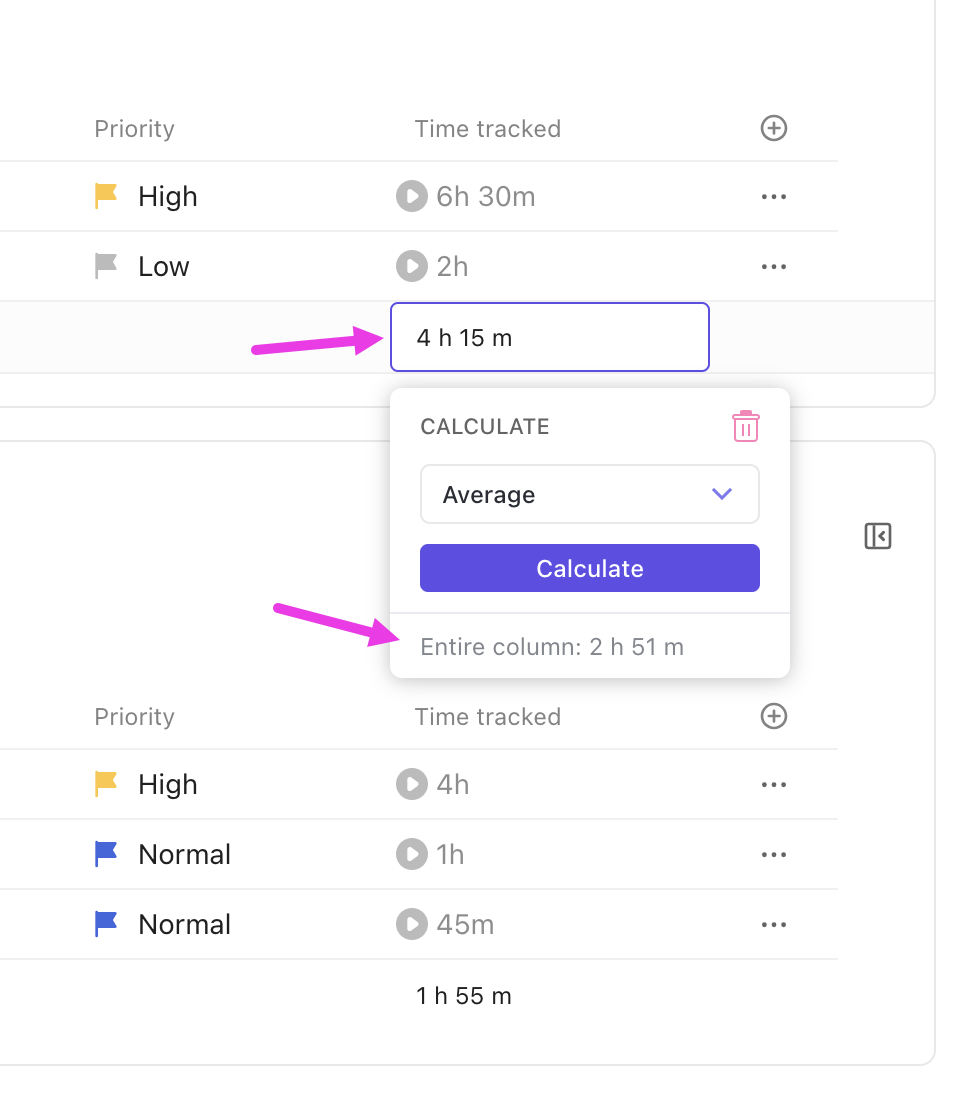Add a column using lower plus icon
The height and width of the screenshot is (1106, 956).
point(774,716)
